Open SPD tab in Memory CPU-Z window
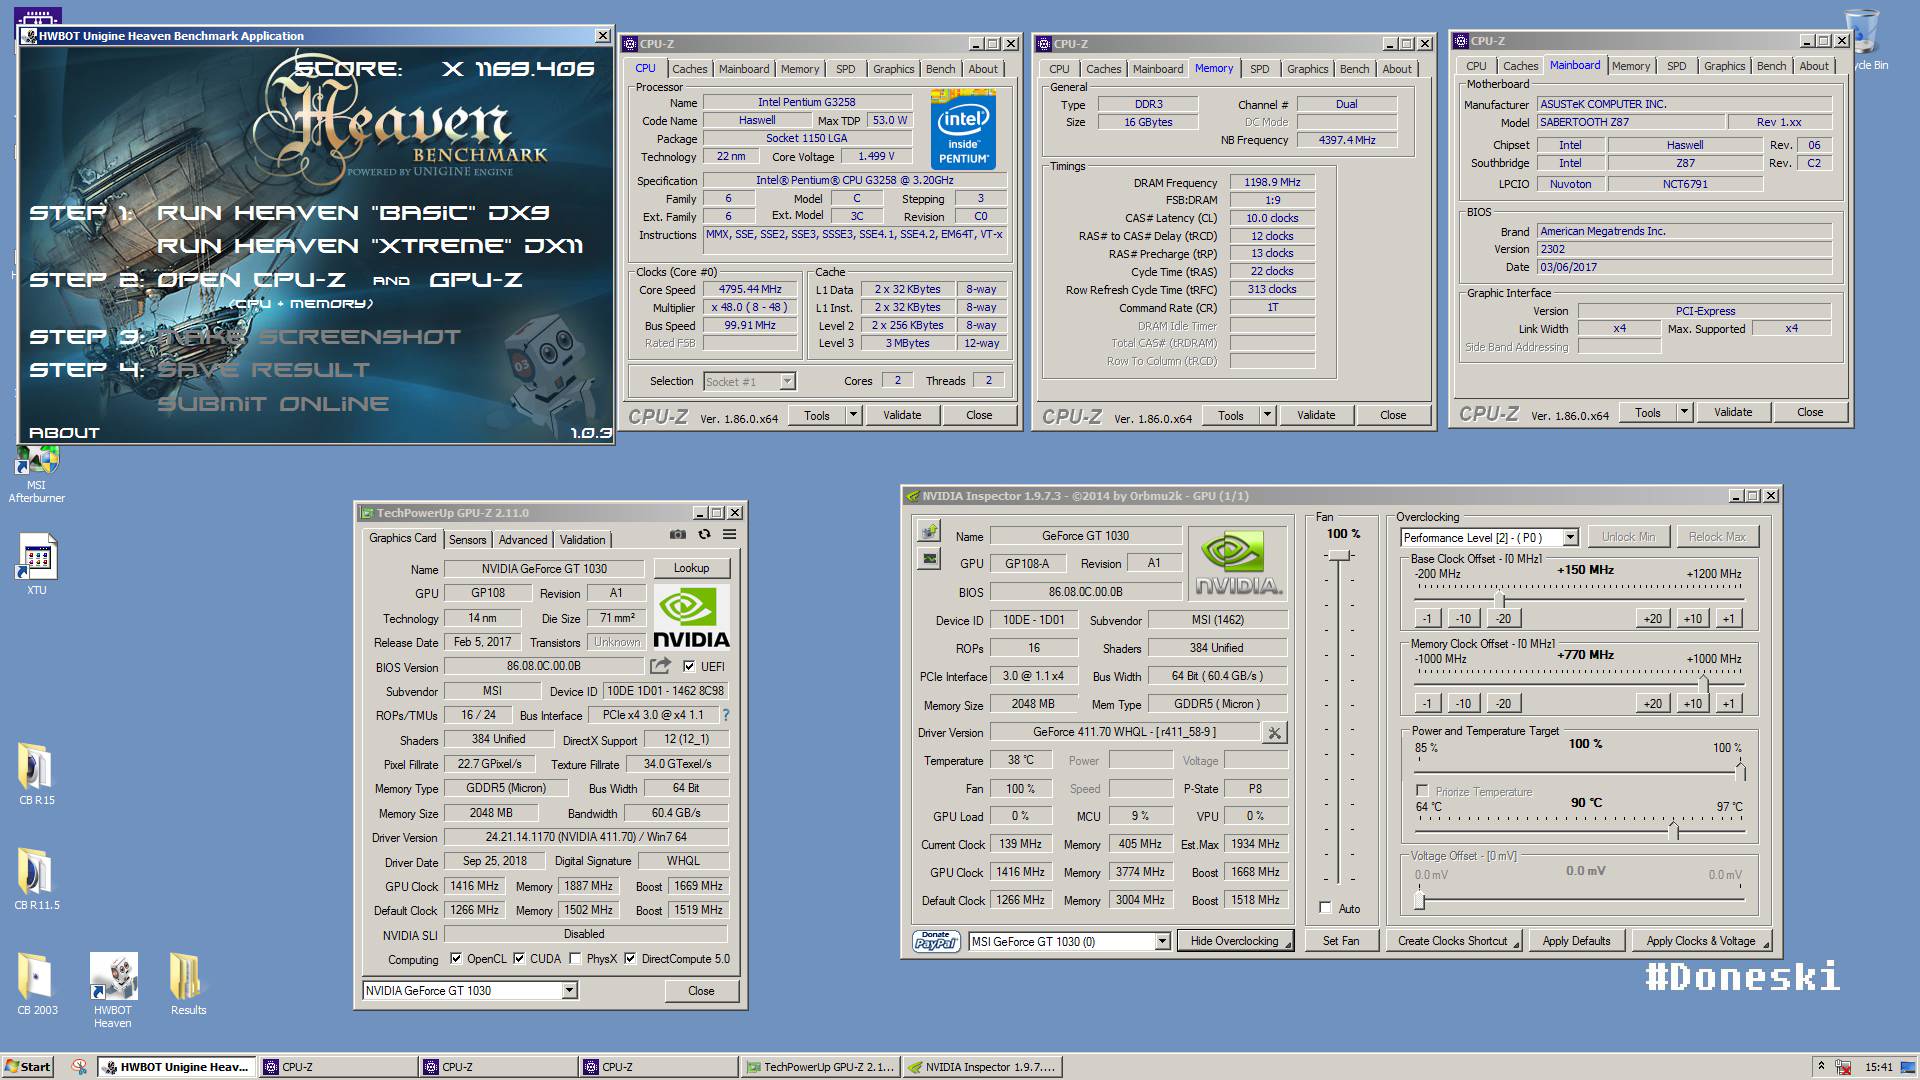This screenshot has width=1920, height=1080. tap(1260, 69)
